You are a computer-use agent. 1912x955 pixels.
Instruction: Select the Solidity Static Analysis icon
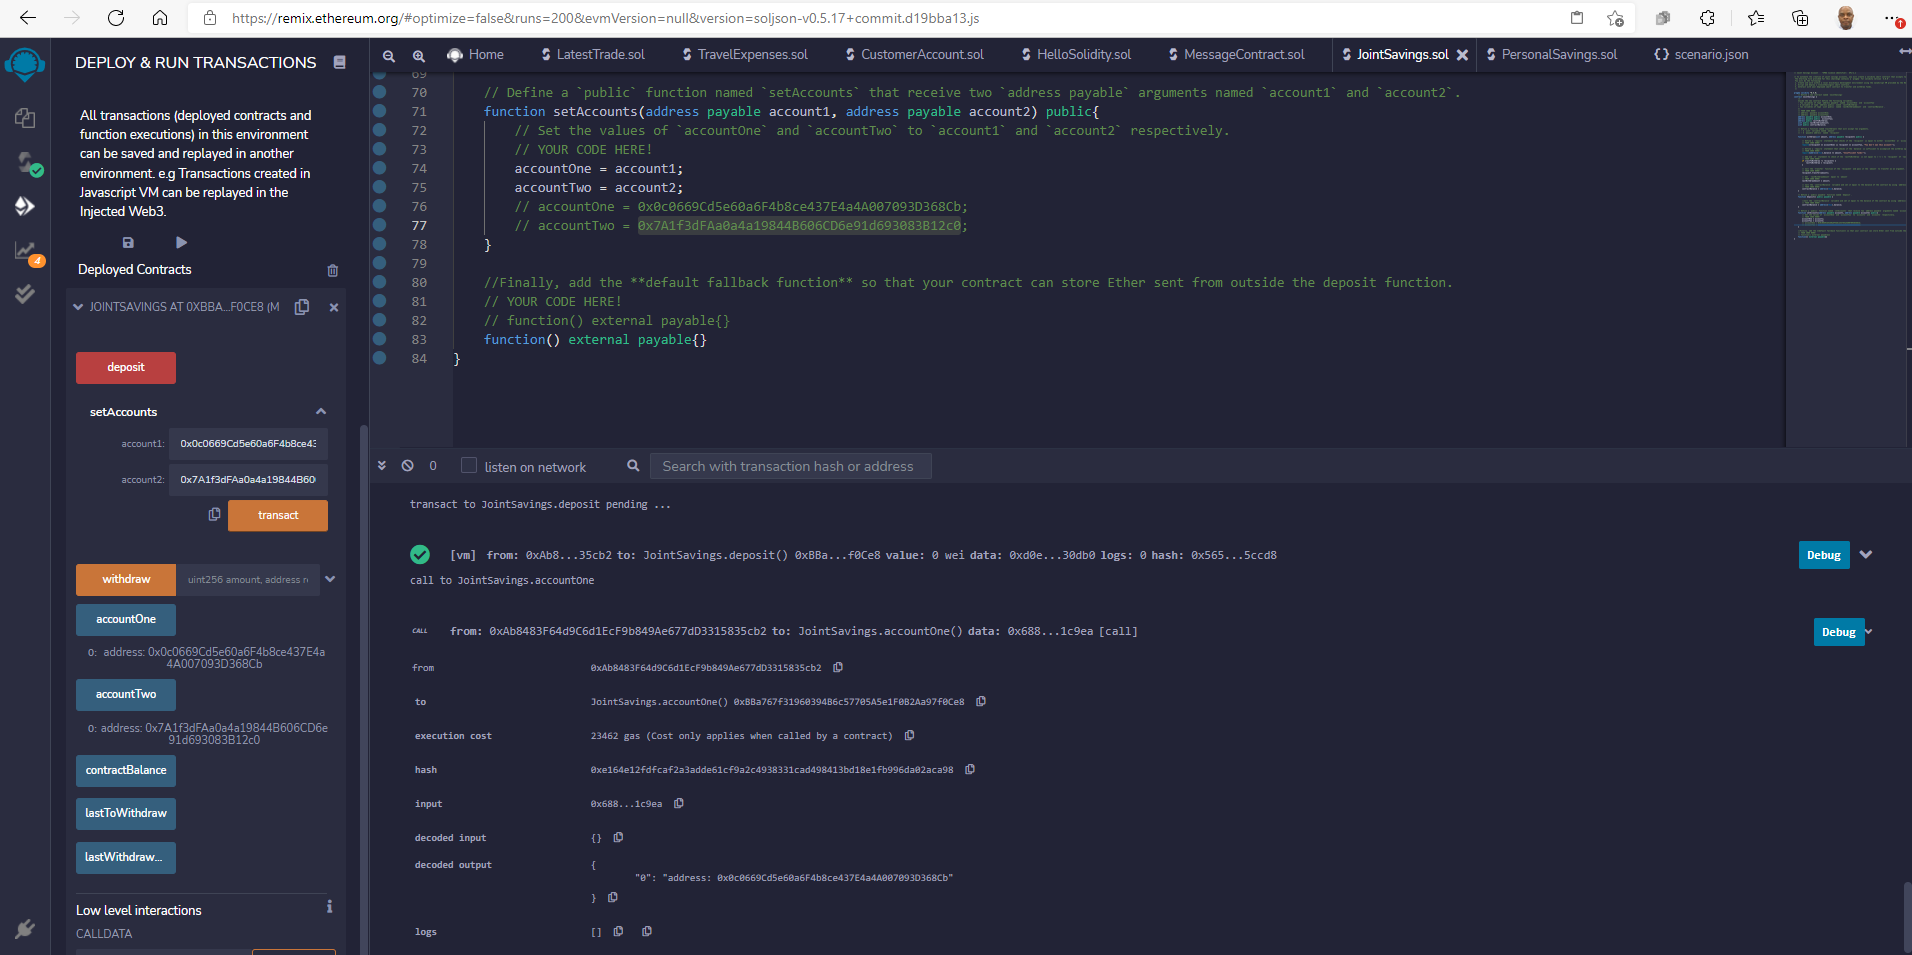click(x=25, y=294)
